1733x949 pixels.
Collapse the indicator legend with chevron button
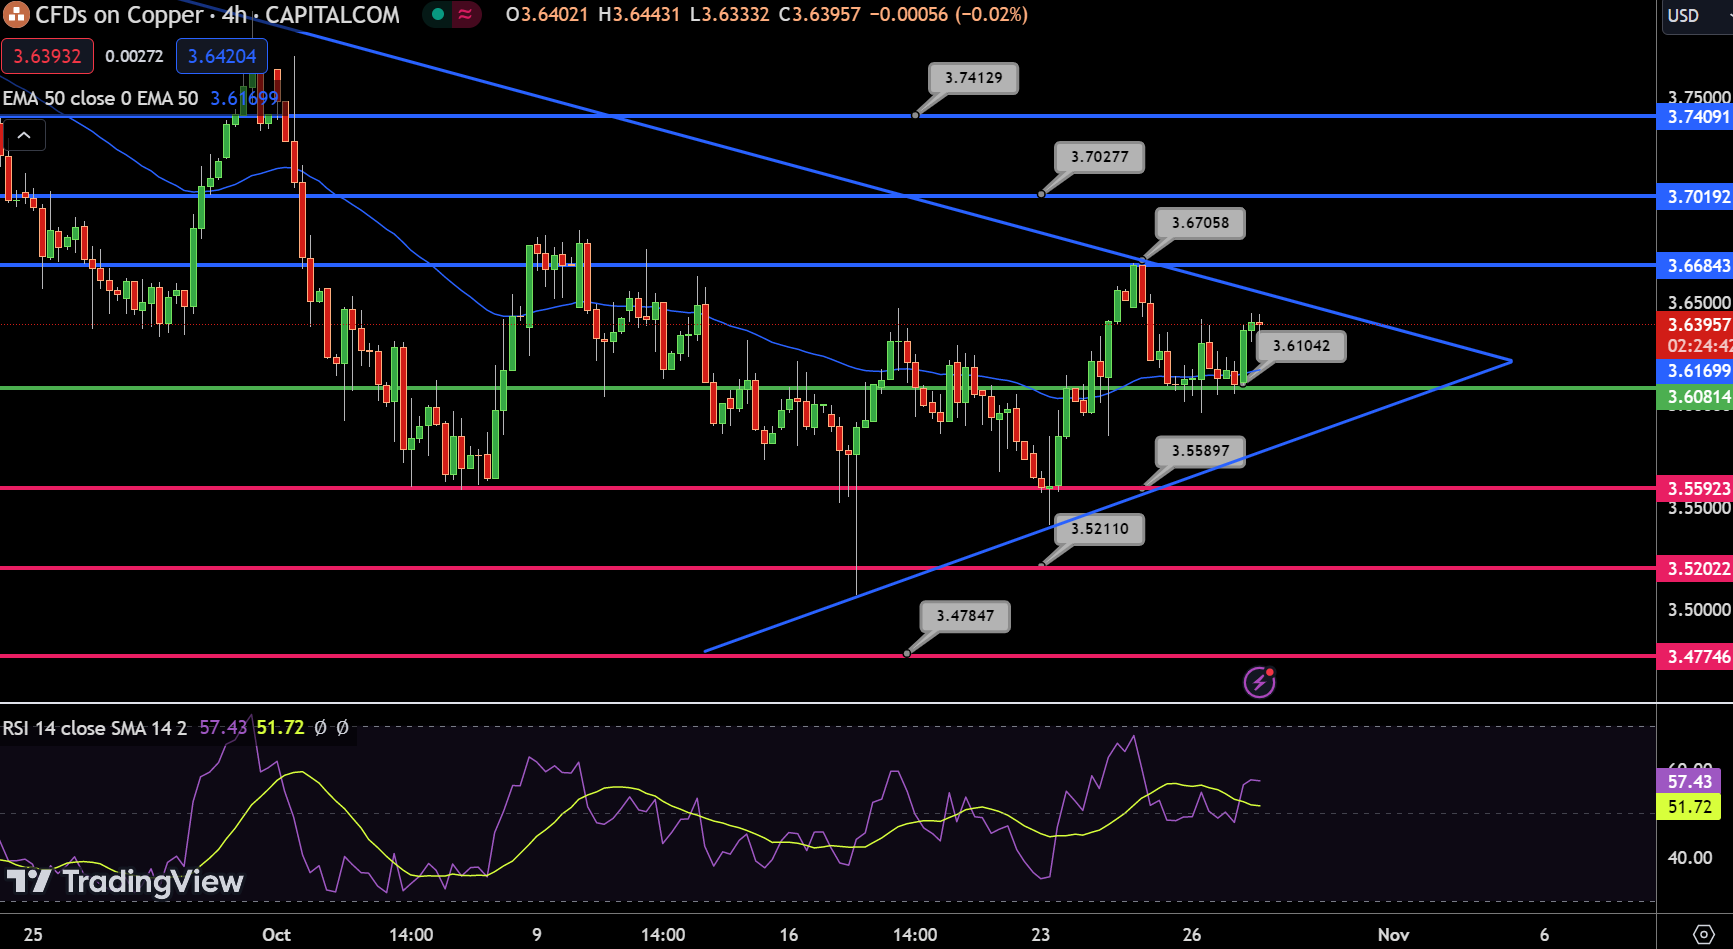[24, 135]
